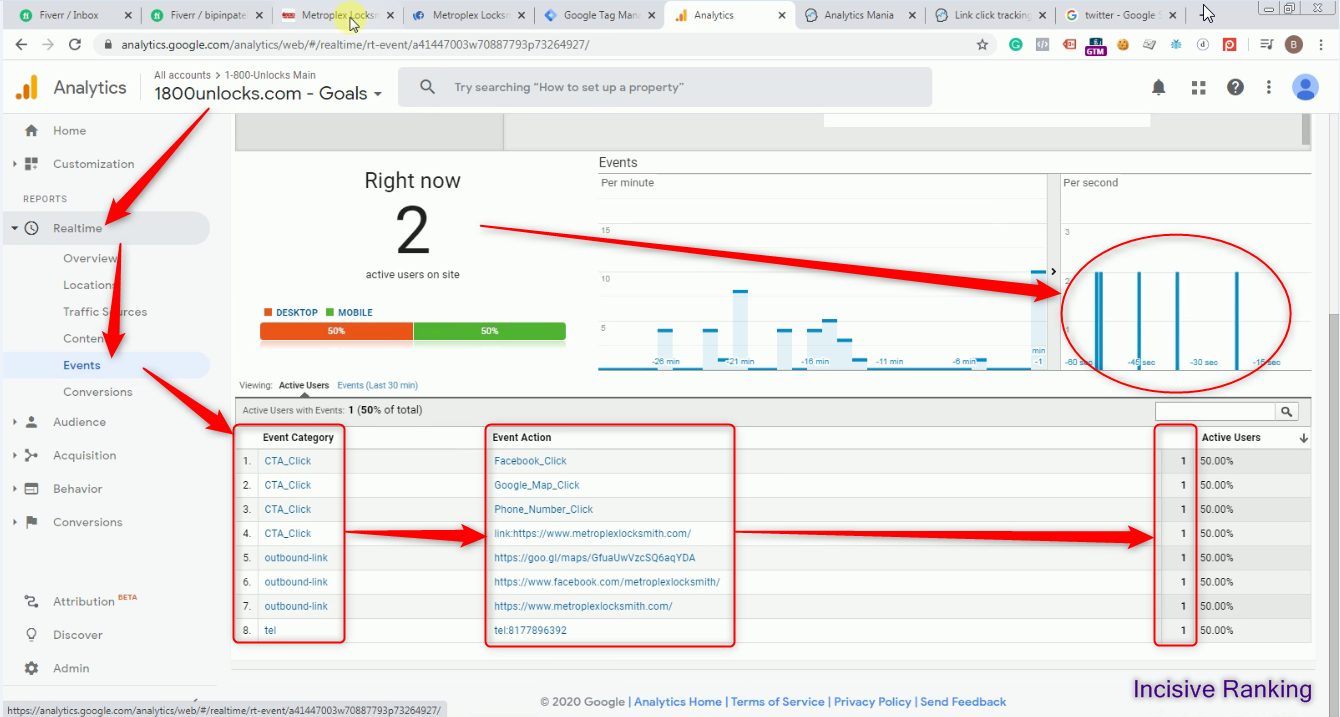This screenshot has width=1340, height=717.
Task: Expand the Acquisition section
Action: pos(15,456)
